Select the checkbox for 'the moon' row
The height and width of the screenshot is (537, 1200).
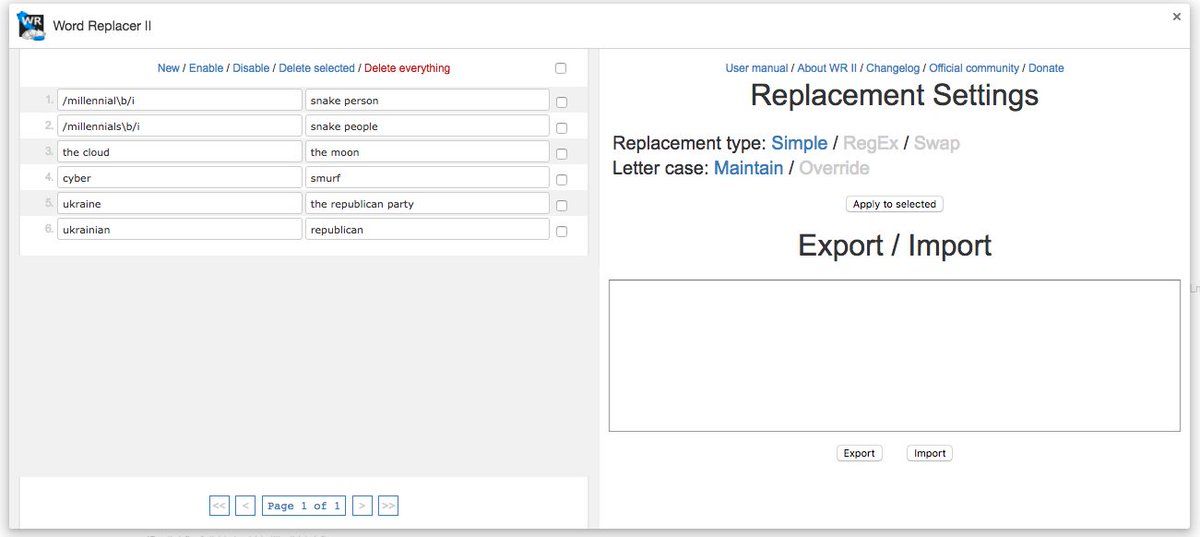(561, 153)
